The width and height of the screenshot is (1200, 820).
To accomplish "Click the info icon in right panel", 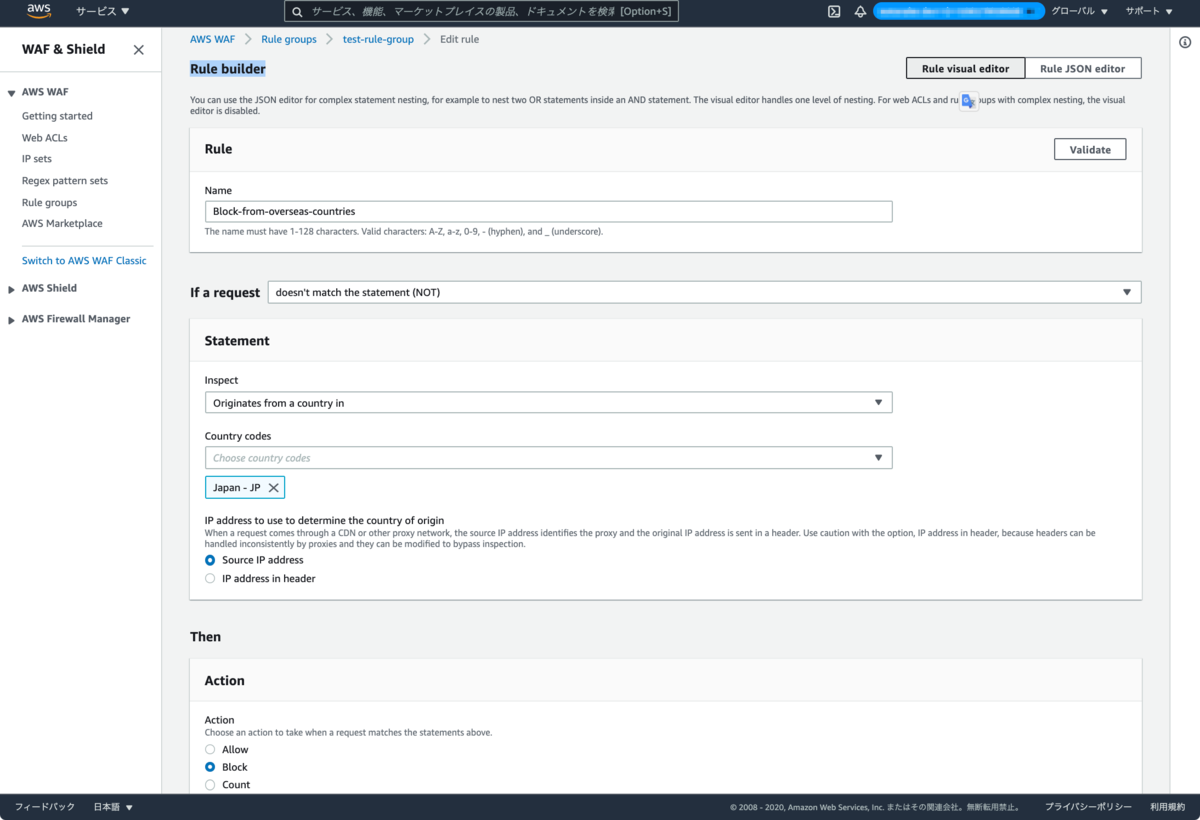I will [1185, 41].
